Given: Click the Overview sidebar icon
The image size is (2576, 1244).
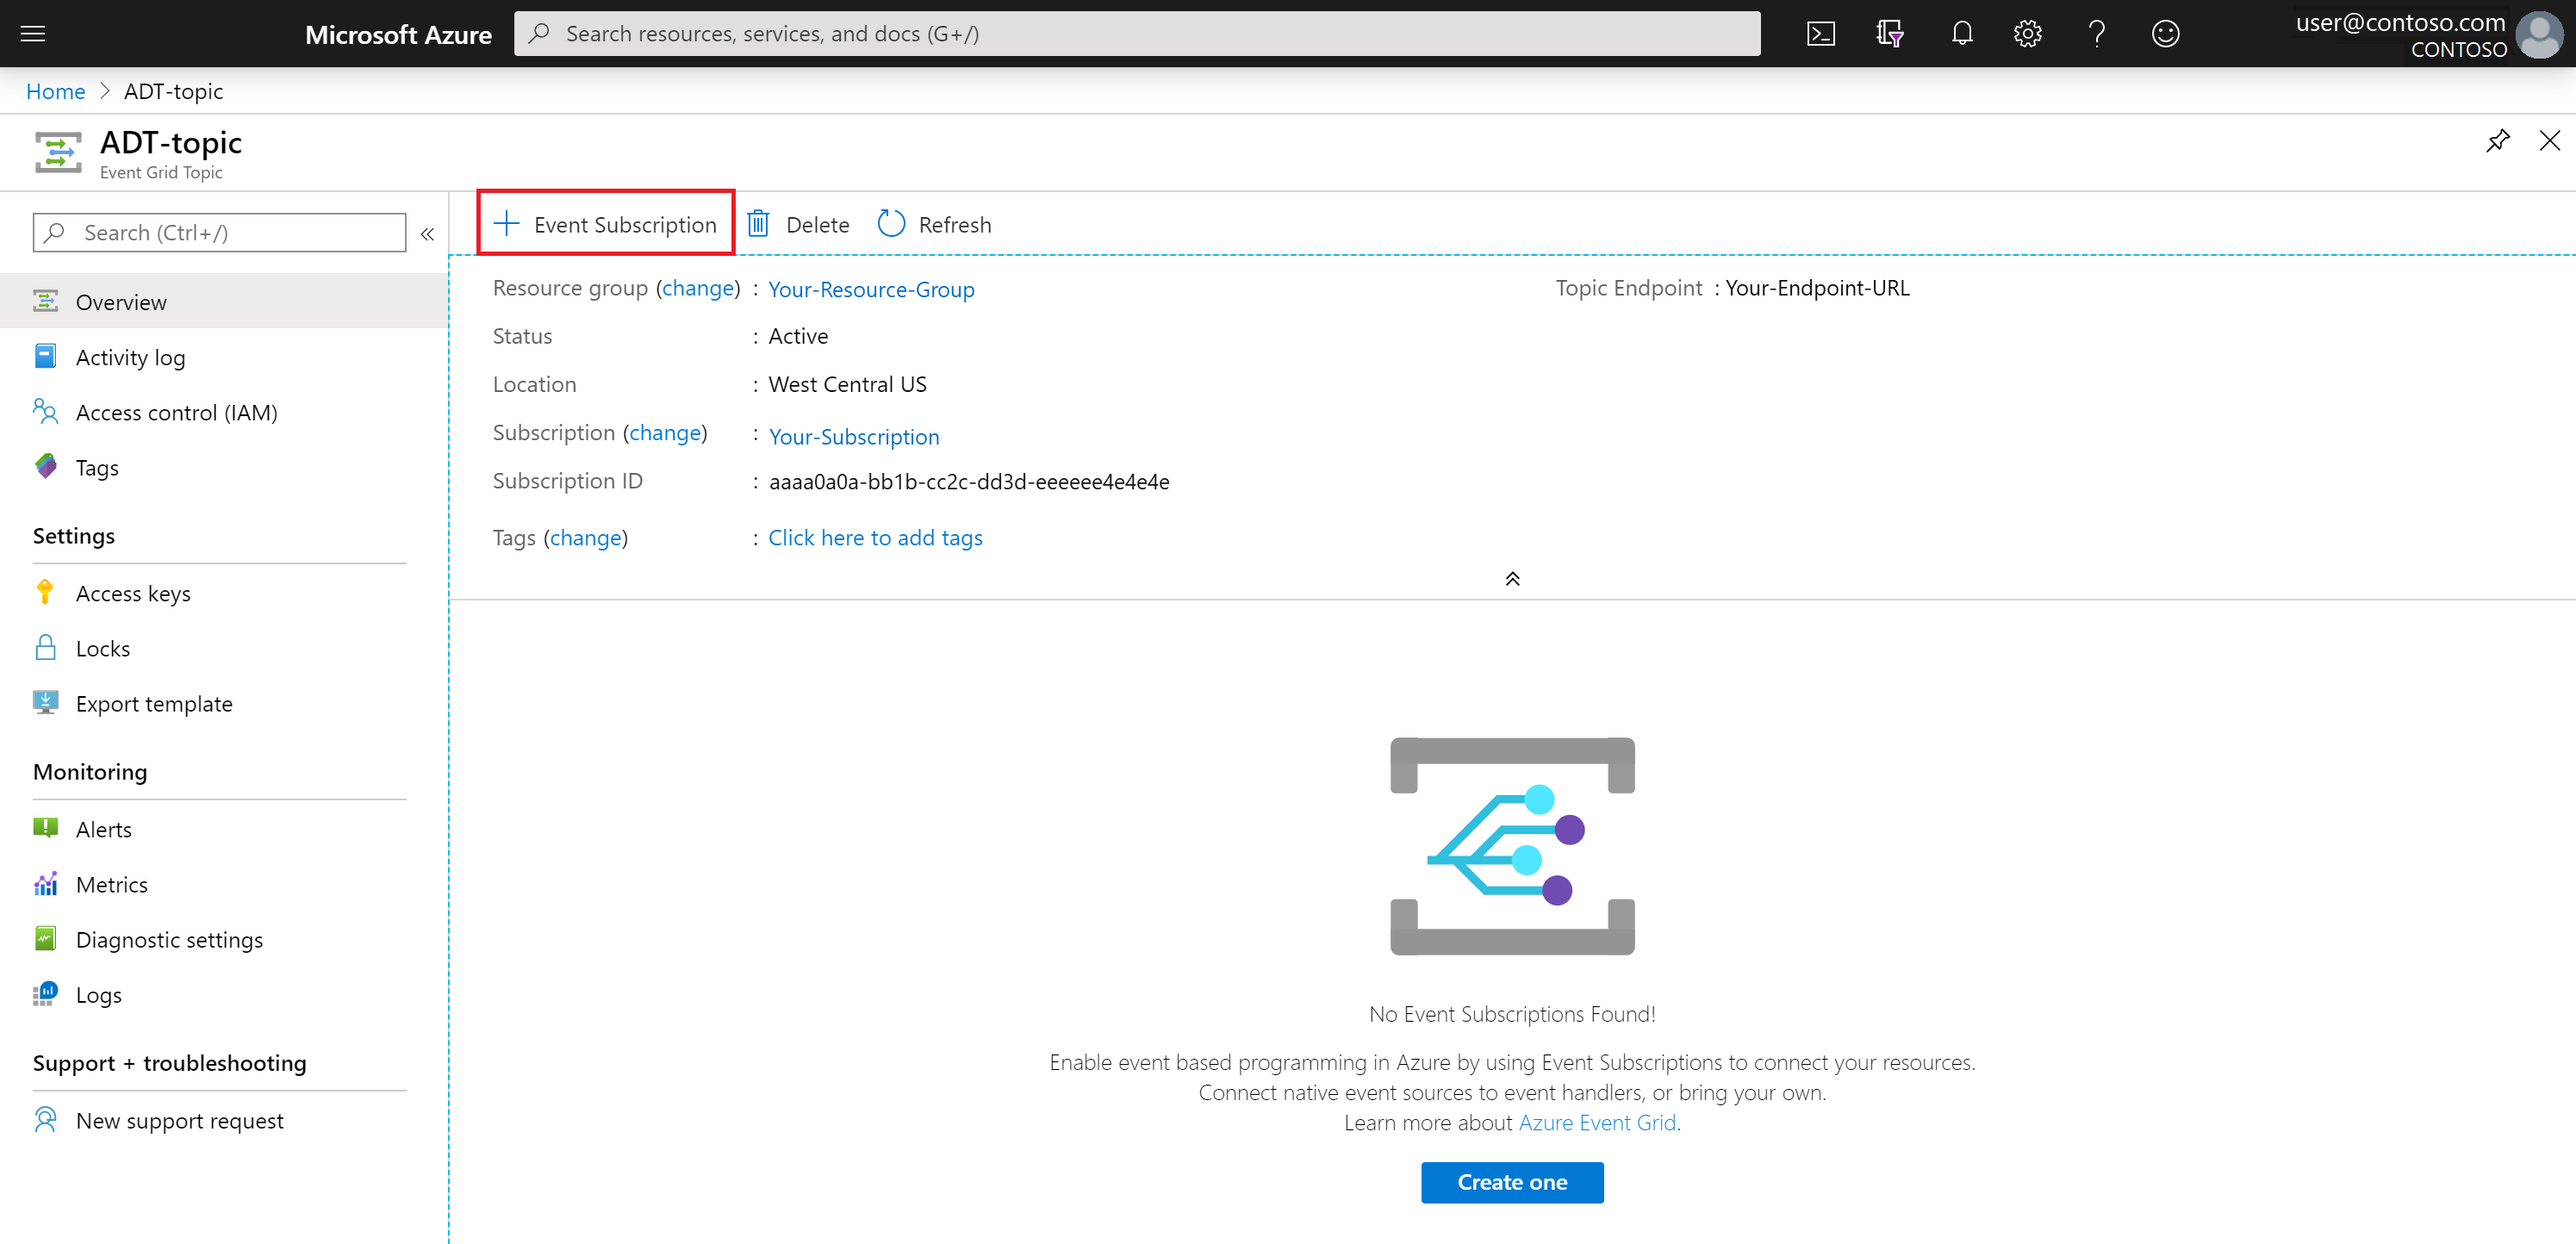Looking at the screenshot, I should pos(44,302).
